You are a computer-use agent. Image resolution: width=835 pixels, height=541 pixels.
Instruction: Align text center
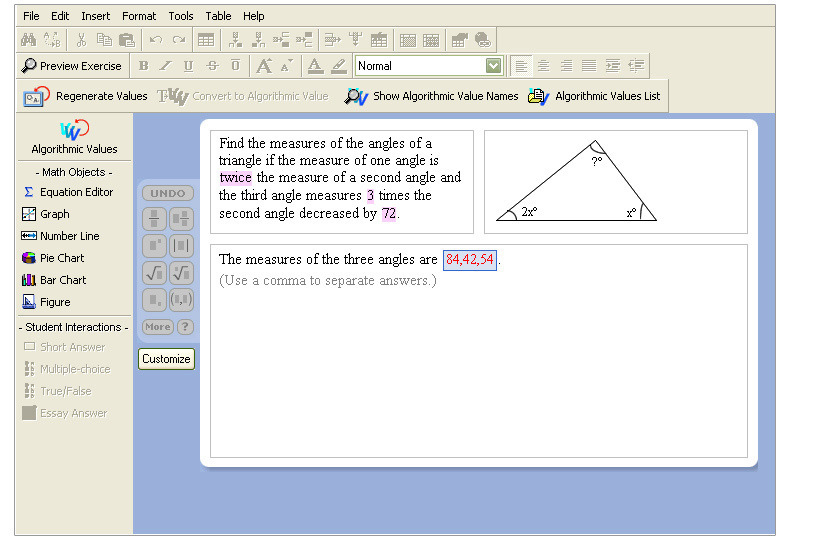click(x=543, y=65)
